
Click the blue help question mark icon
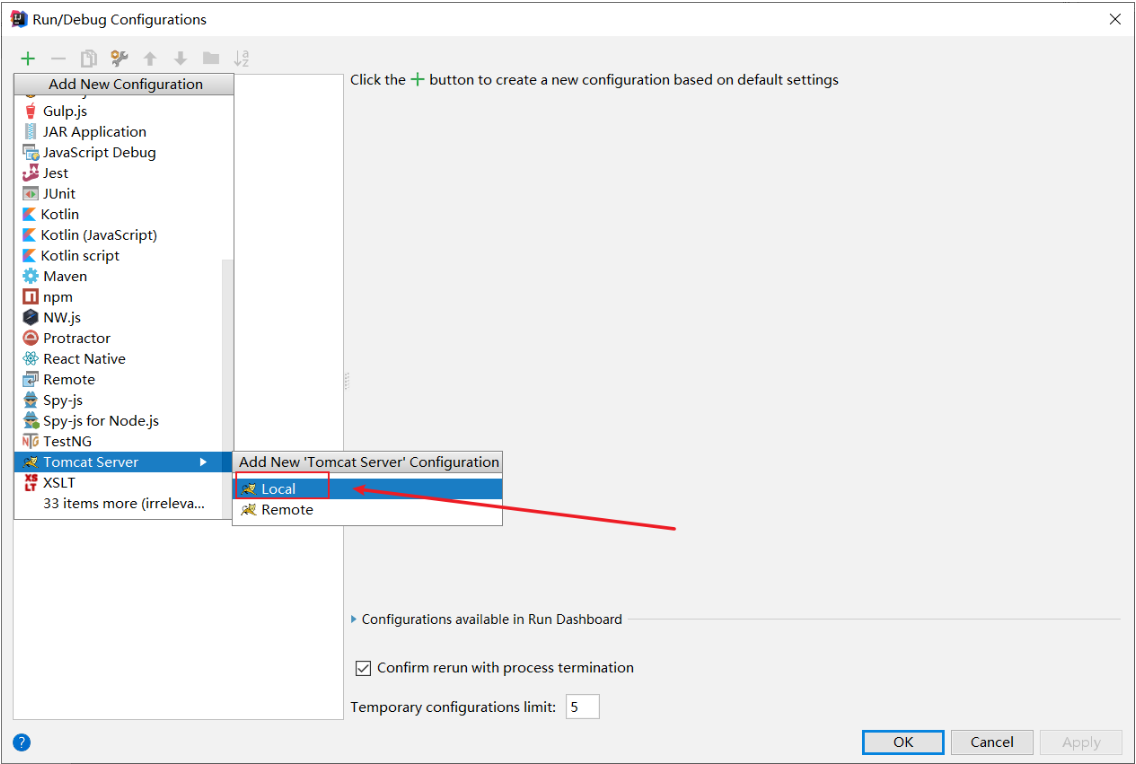point(22,742)
